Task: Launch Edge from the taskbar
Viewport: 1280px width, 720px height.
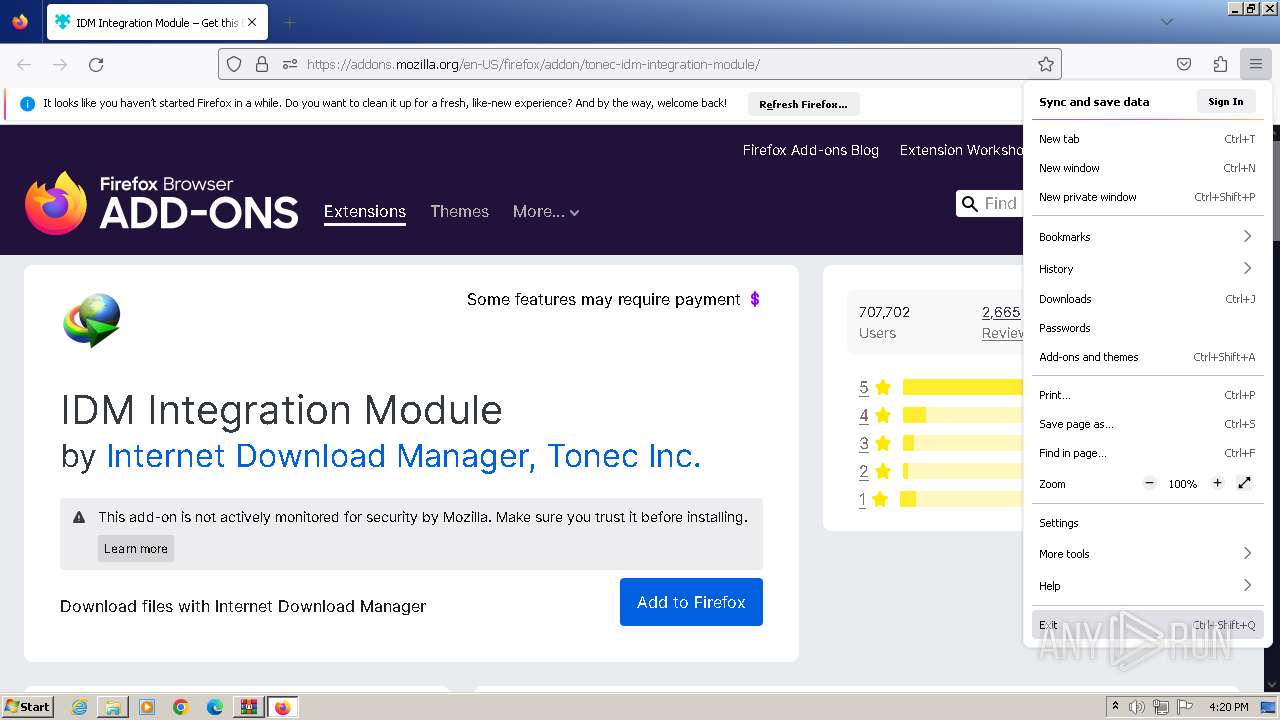Action: 215,707
